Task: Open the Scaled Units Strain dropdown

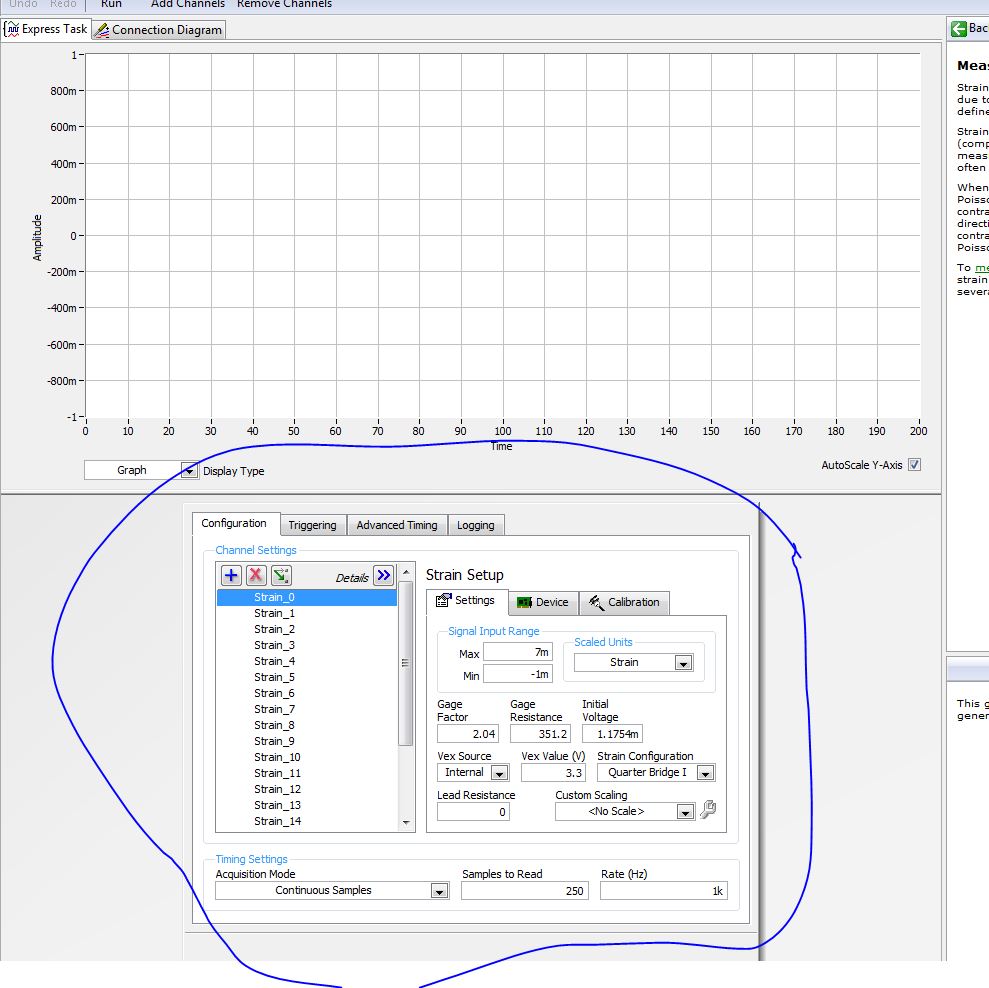Action: (683, 662)
